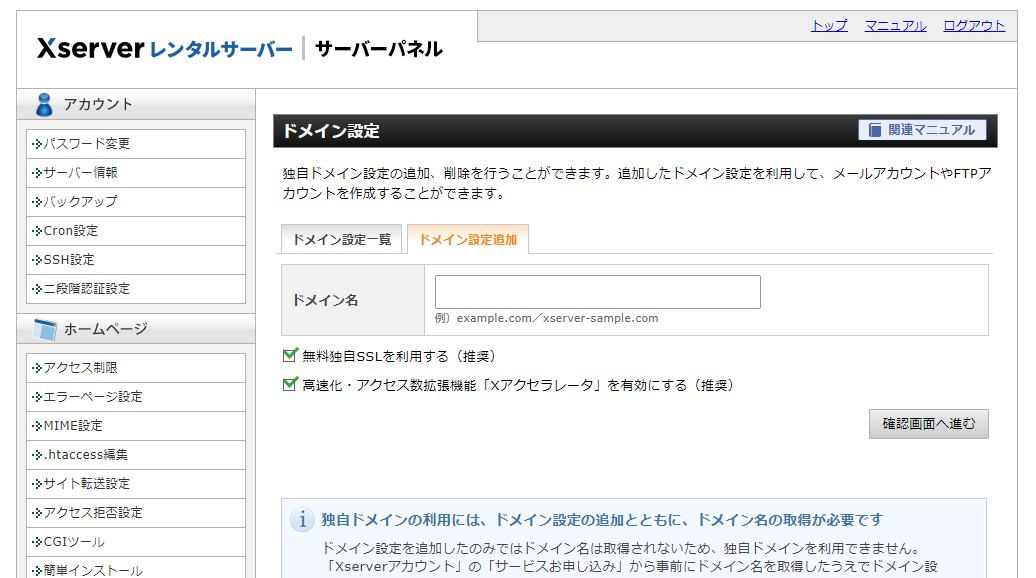Click inside the ドメイン名 input field
This screenshot has width=1036, height=578.
coord(596,290)
